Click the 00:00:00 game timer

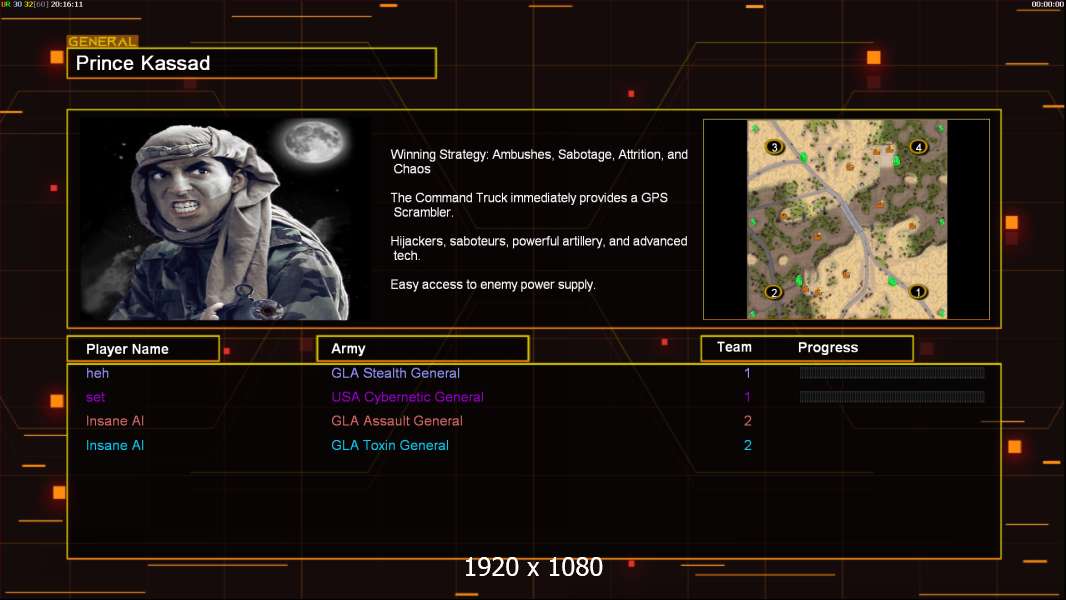click(x=1047, y=4)
